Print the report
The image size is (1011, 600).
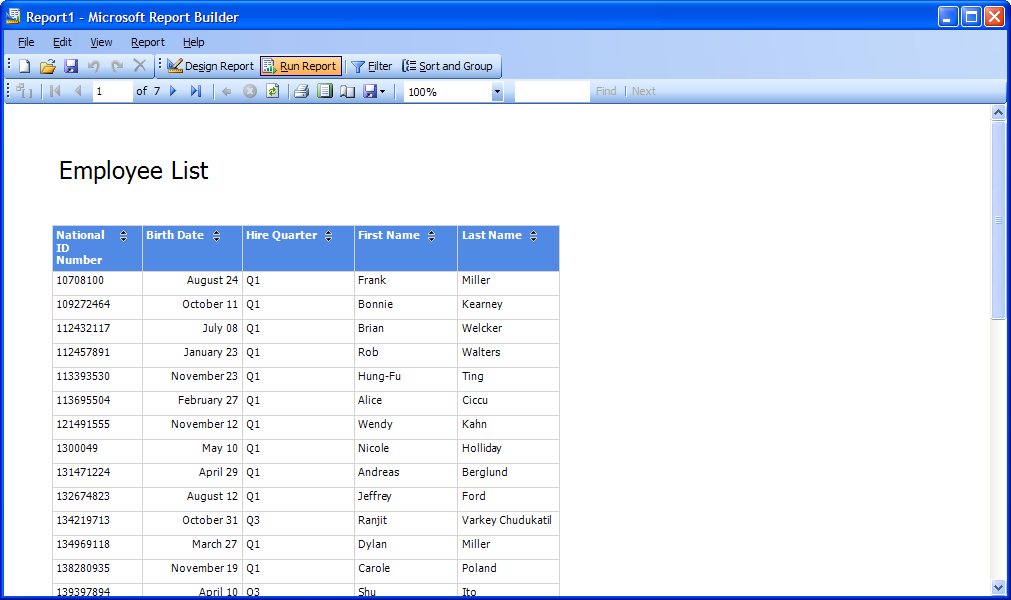point(301,92)
